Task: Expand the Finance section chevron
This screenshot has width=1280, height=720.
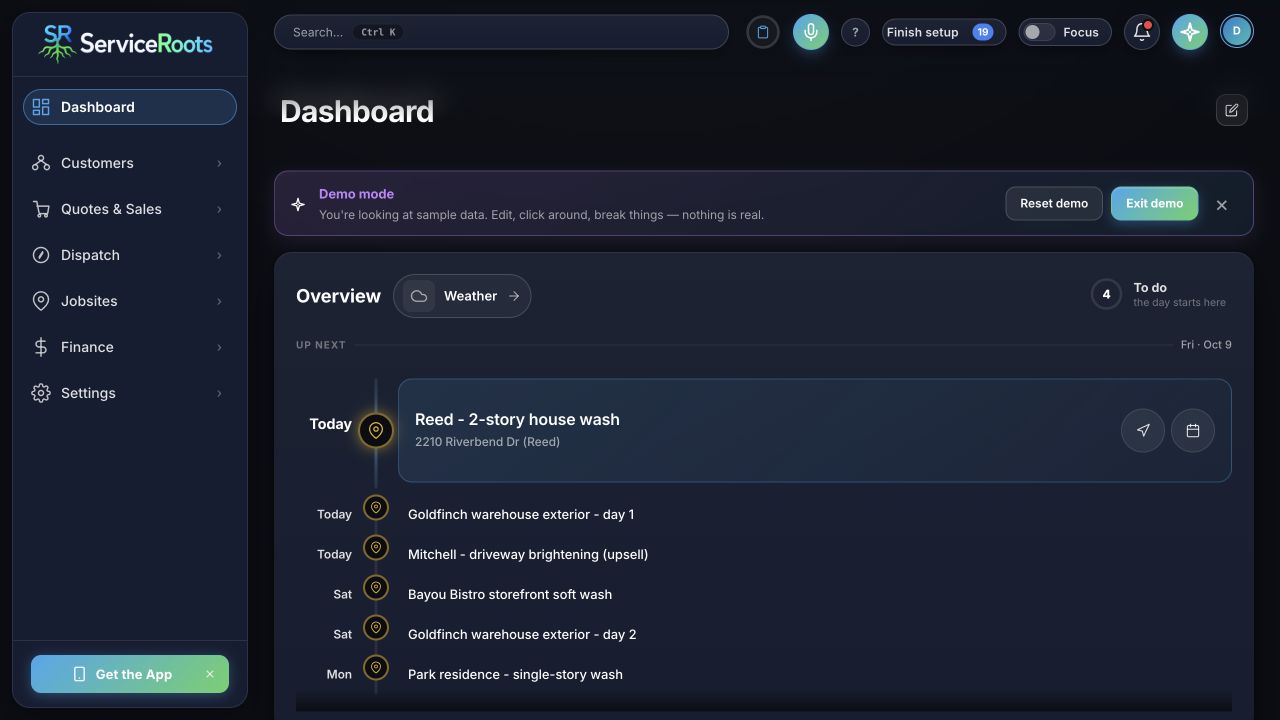Action: tap(219, 347)
